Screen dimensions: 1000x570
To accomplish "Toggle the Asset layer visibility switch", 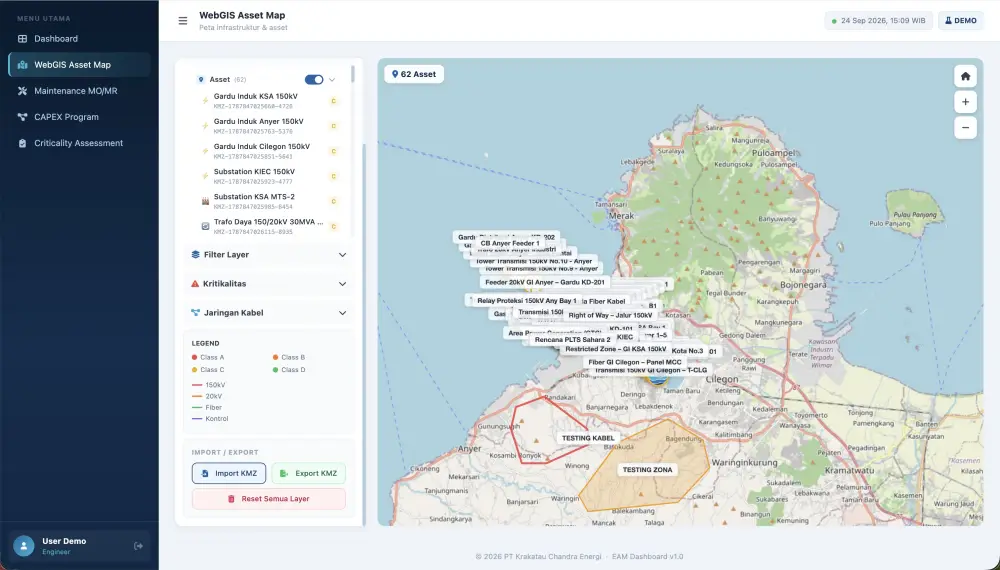I will tap(314, 80).
